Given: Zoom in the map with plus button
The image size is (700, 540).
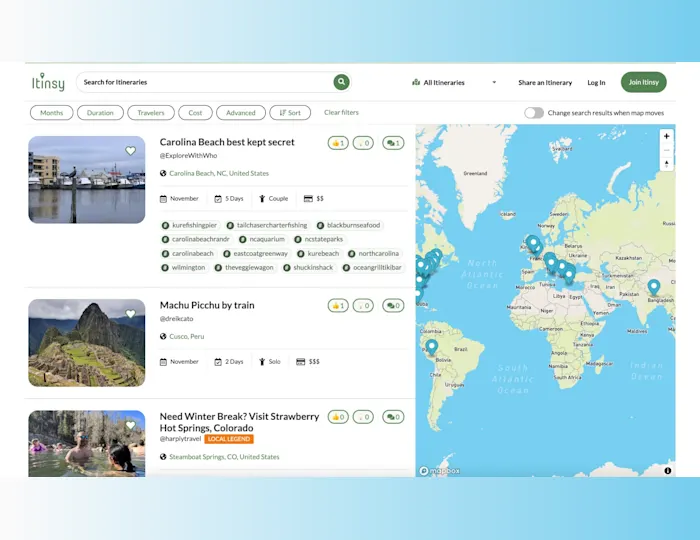Looking at the screenshot, I should (x=667, y=136).
